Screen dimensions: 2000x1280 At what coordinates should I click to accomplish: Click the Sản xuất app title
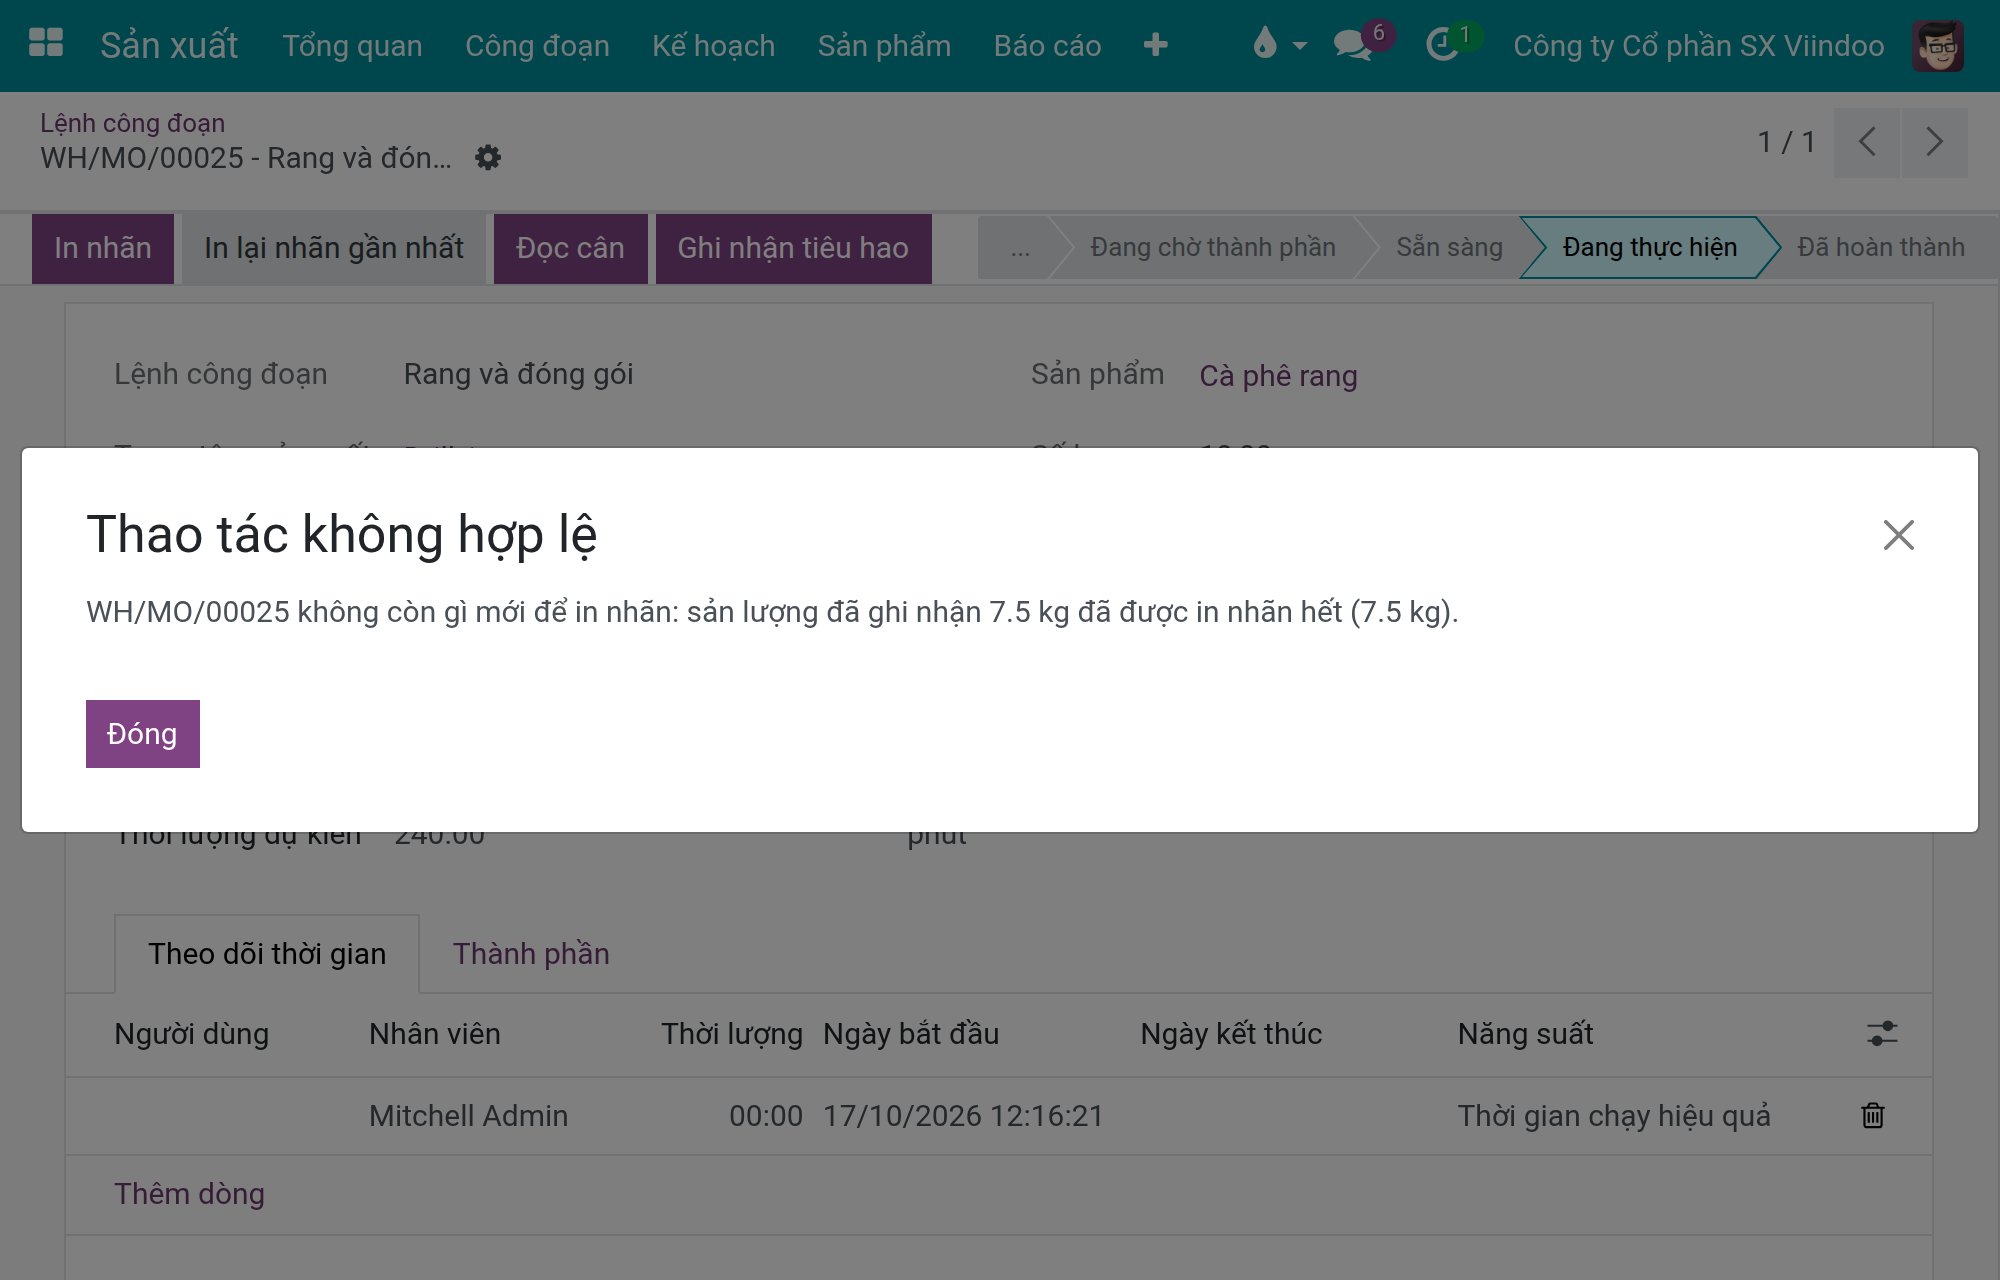[169, 46]
